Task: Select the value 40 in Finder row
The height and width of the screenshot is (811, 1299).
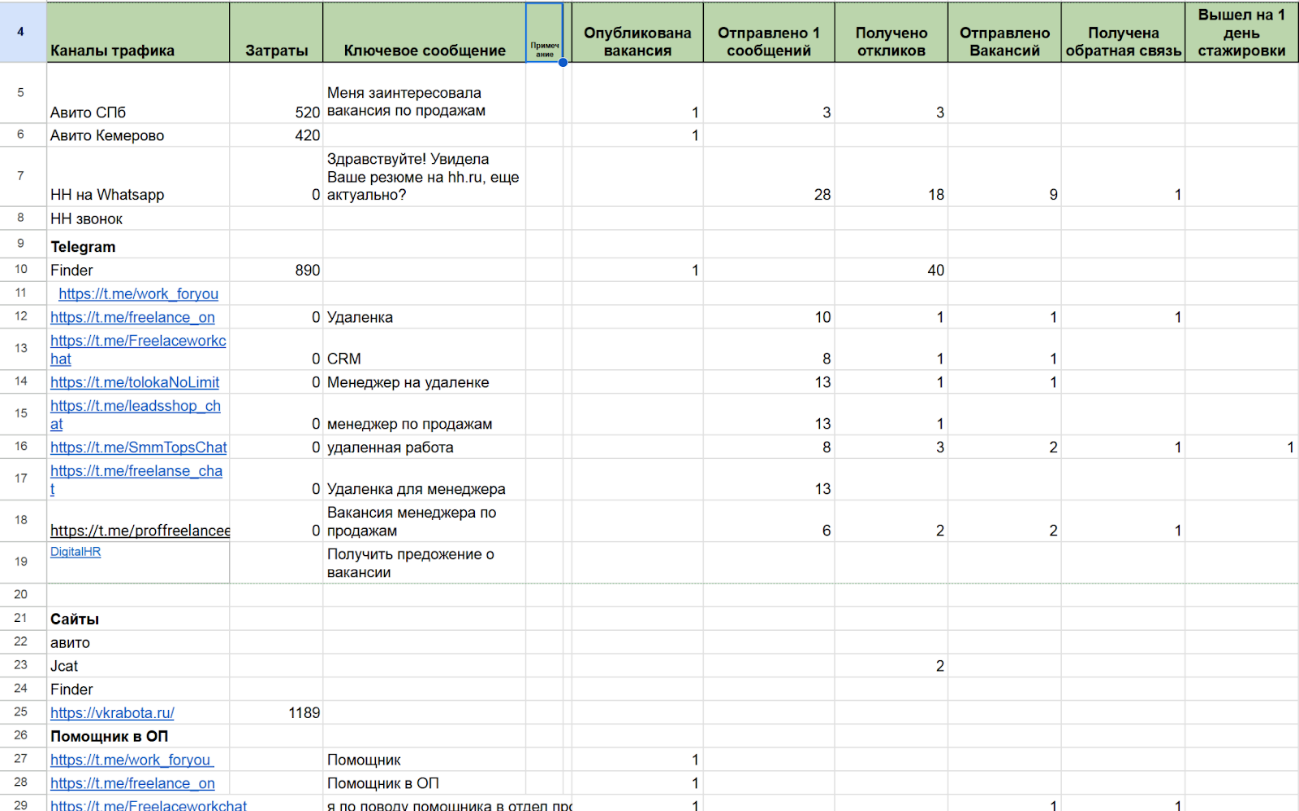Action: [x=891, y=270]
